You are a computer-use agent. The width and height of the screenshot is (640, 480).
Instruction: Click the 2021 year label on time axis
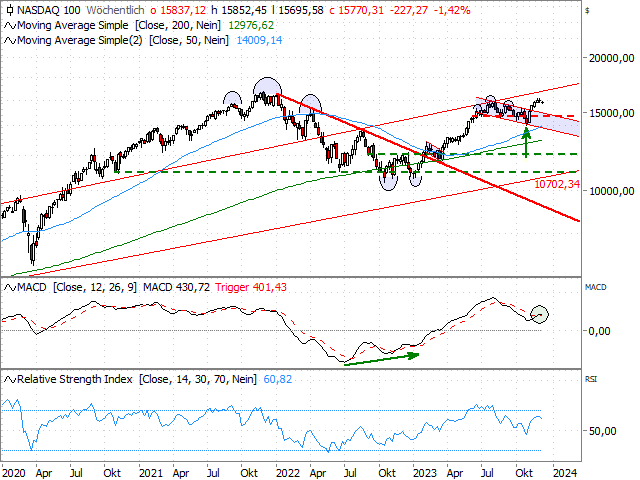pyautogui.click(x=151, y=473)
